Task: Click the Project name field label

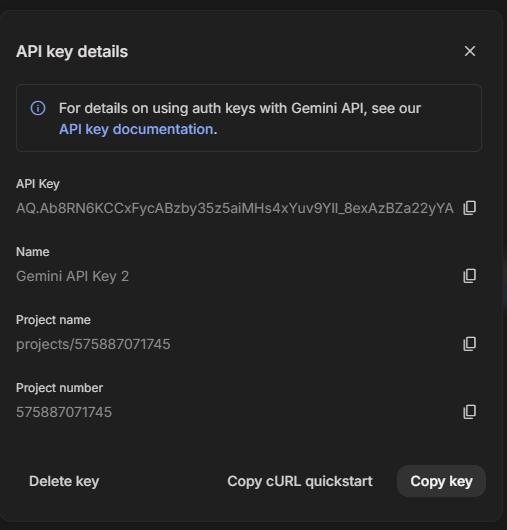Action: (53, 320)
